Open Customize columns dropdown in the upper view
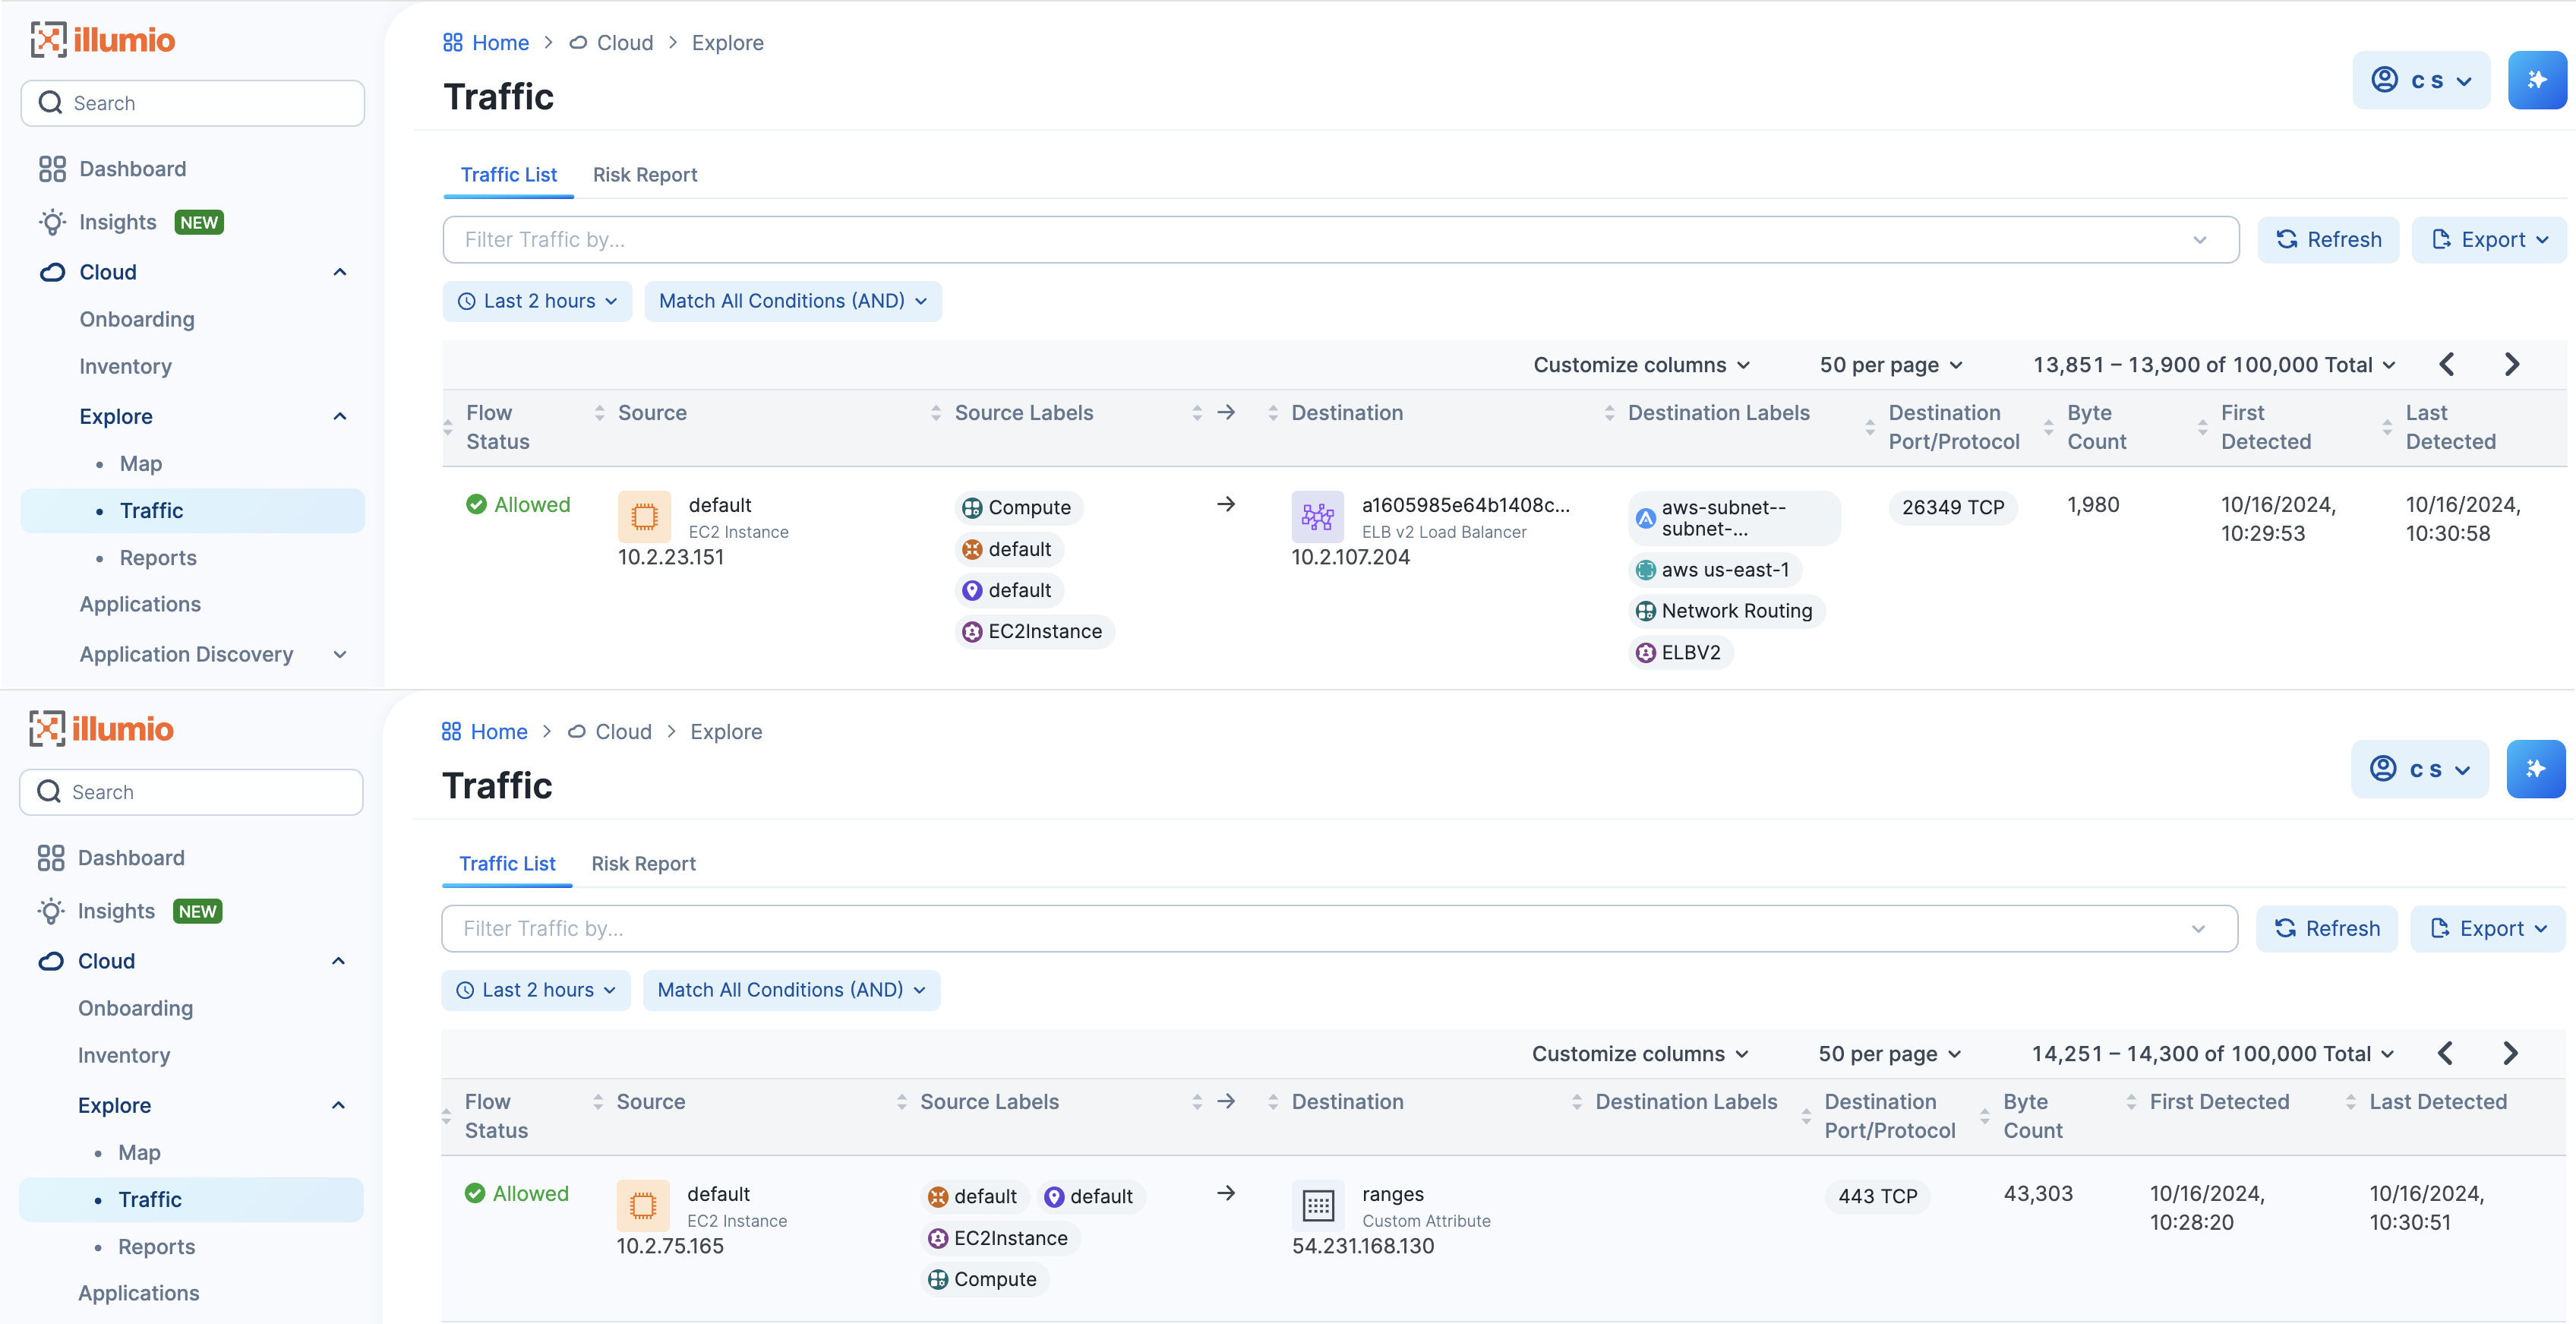 click(1641, 365)
